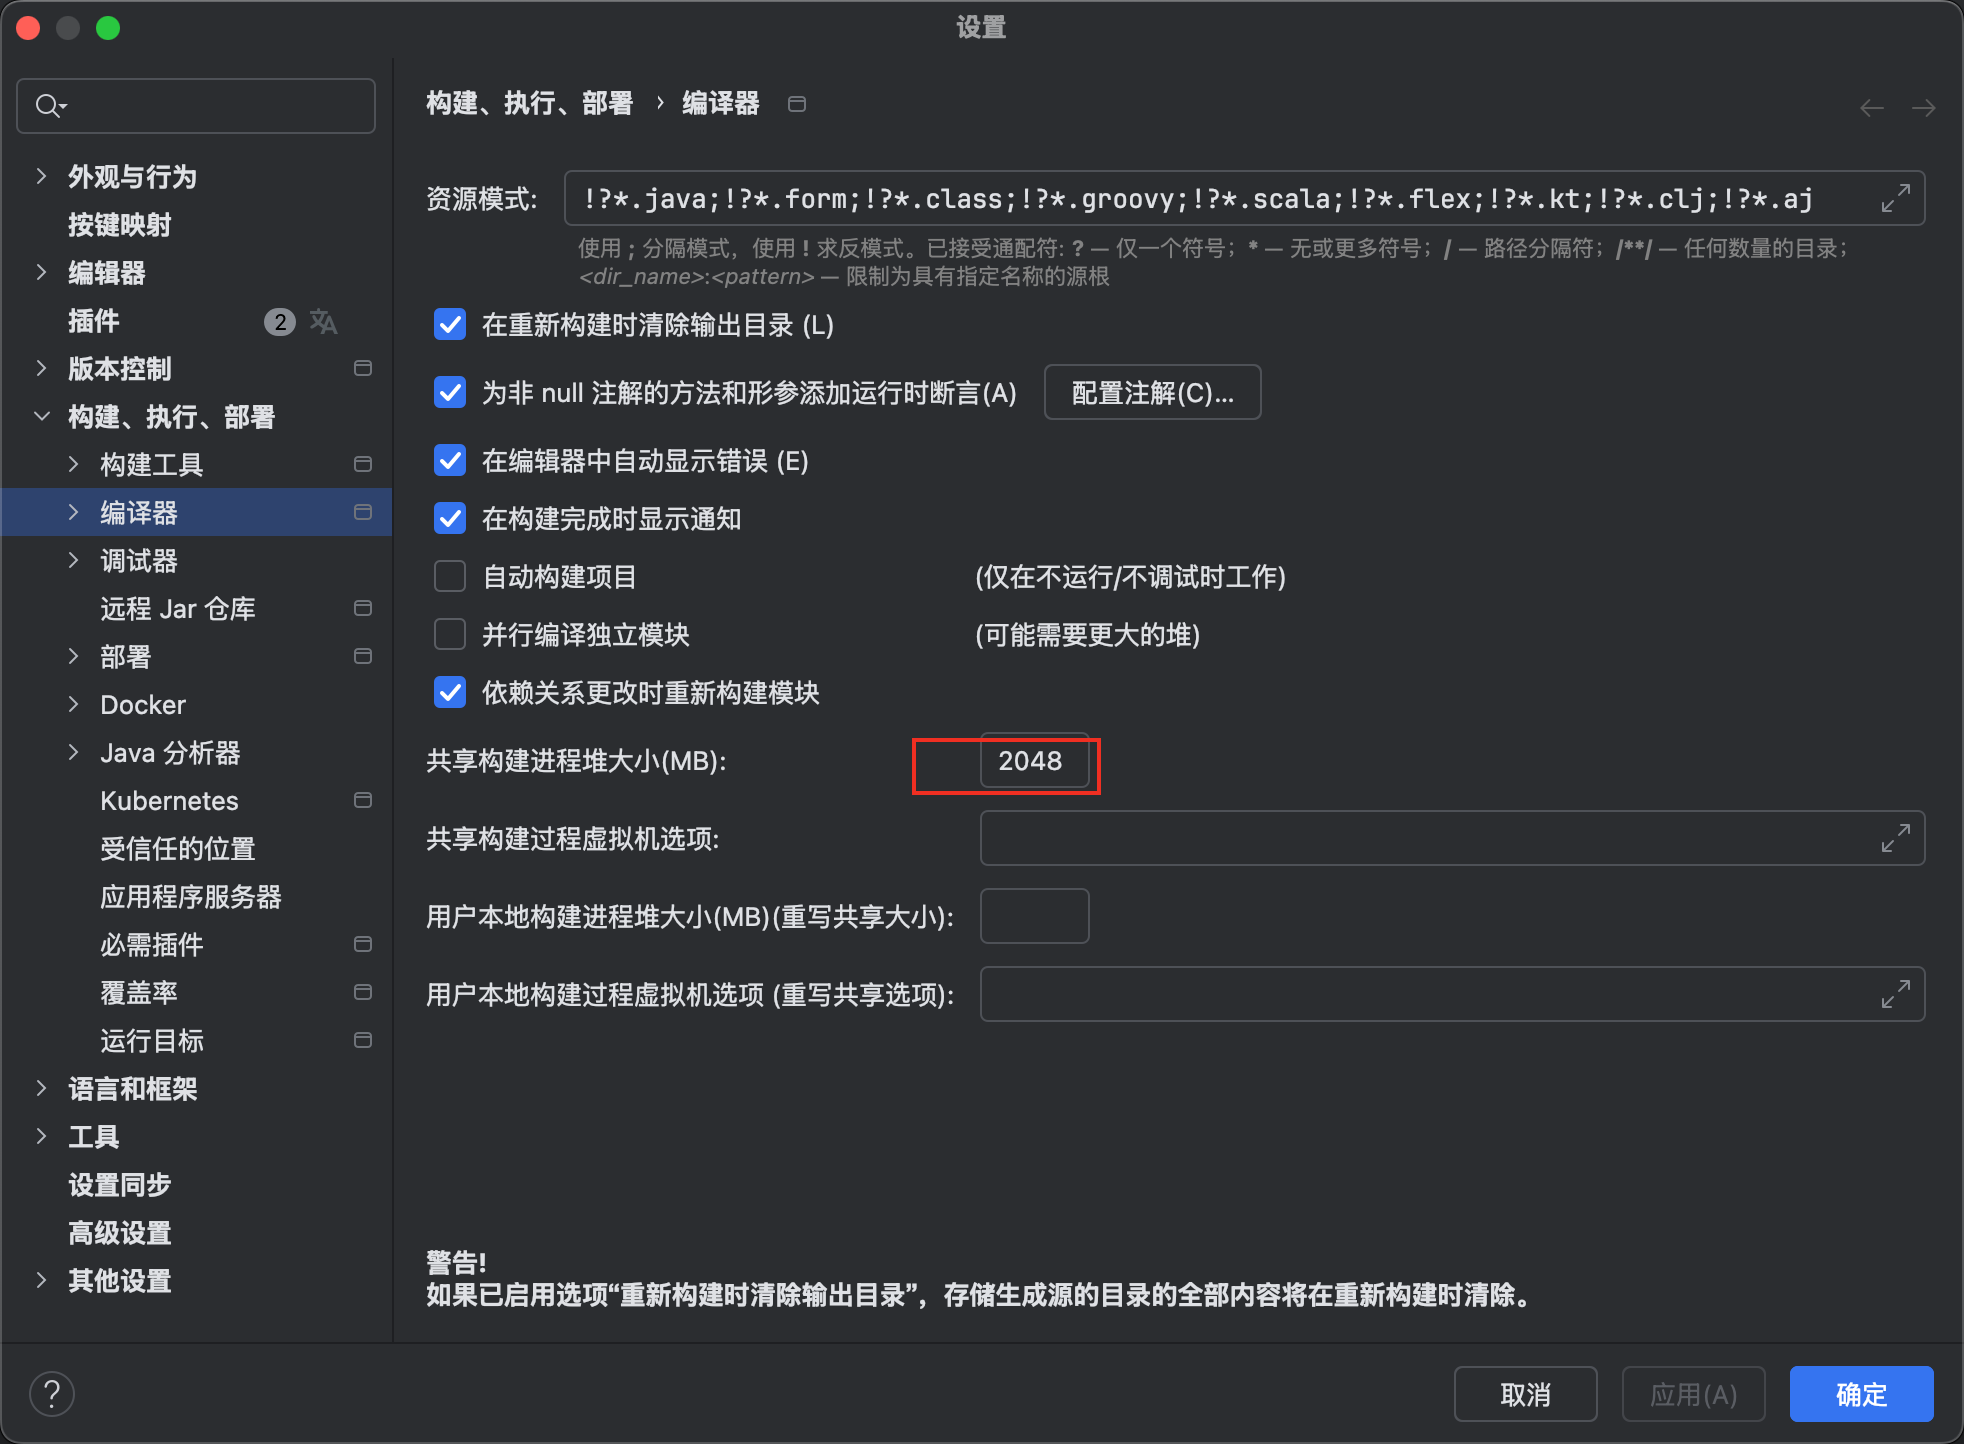Click the 配置注解(C)... button
This screenshot has height=1444, width=1964.
coord(1152,392)
